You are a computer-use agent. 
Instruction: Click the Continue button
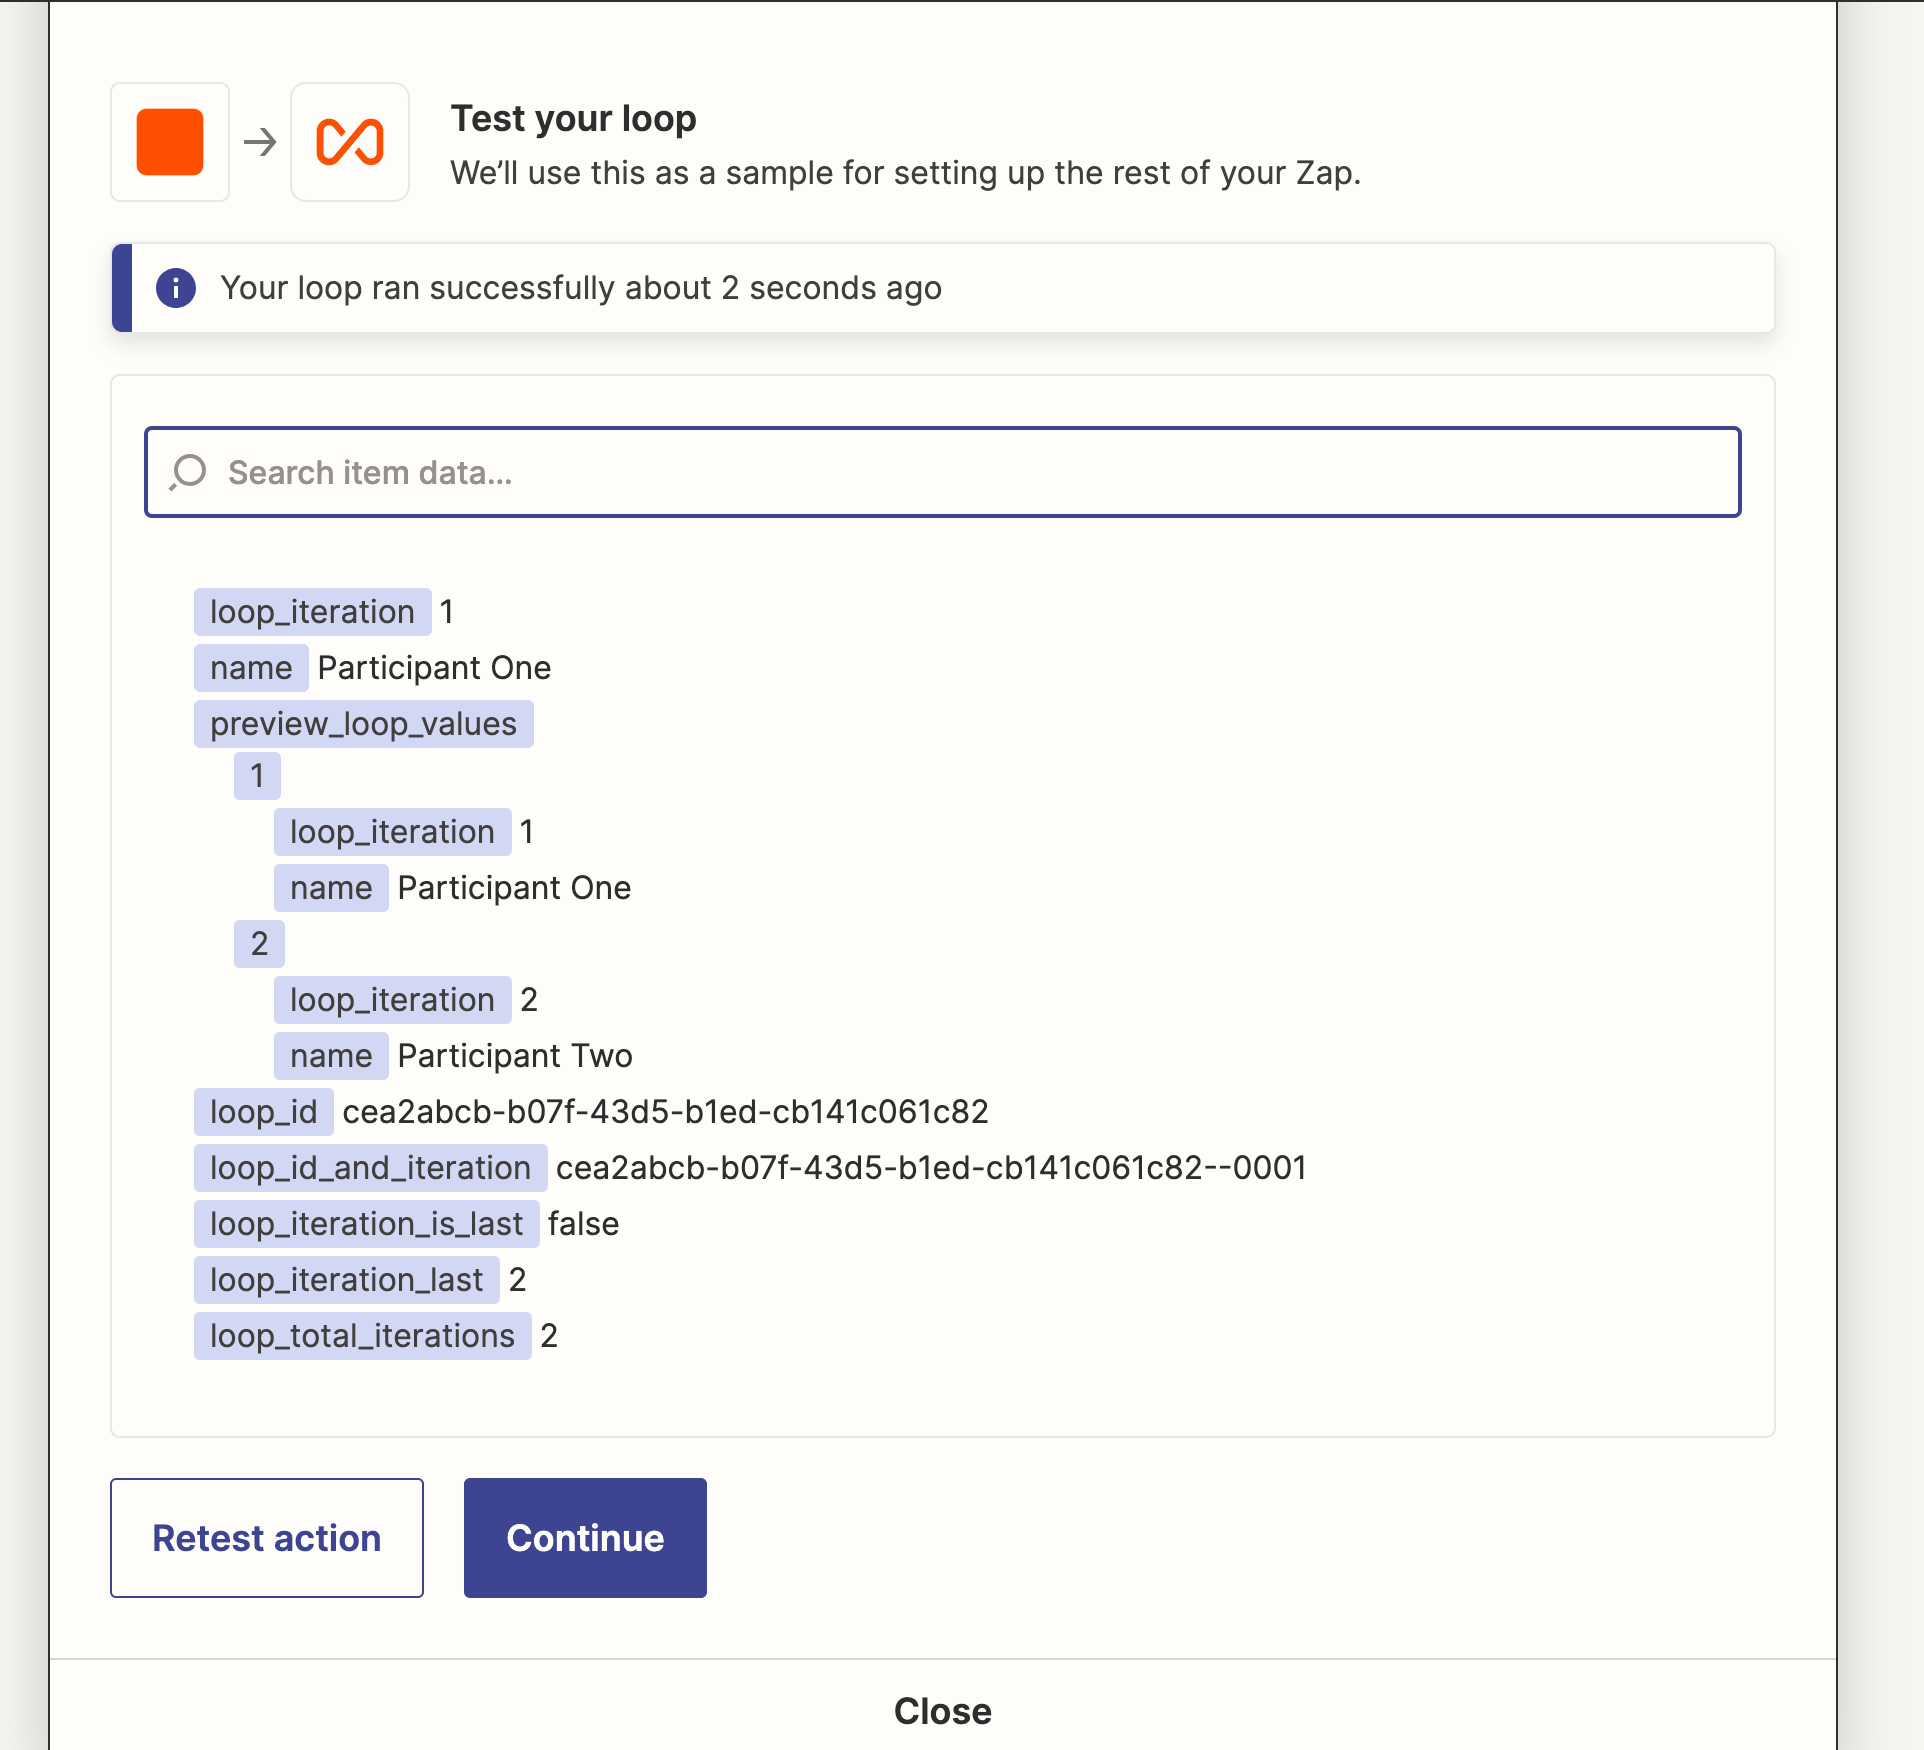585,1538
